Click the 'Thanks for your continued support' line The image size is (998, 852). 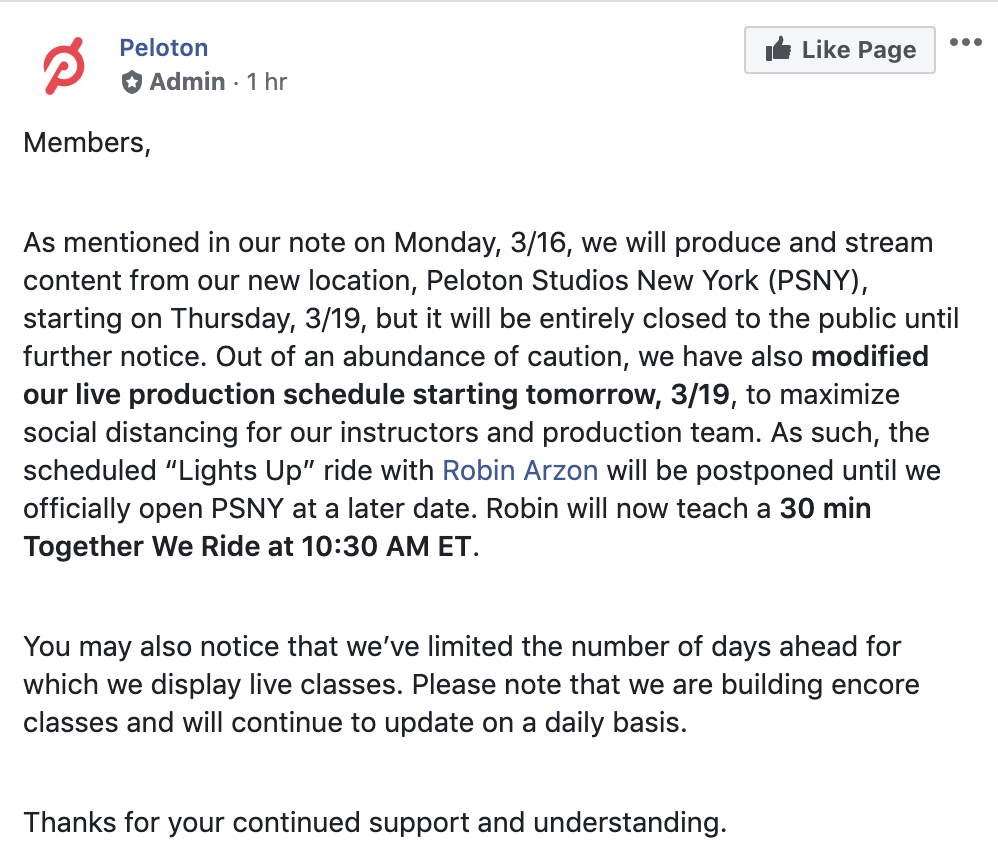coord(375,822)
